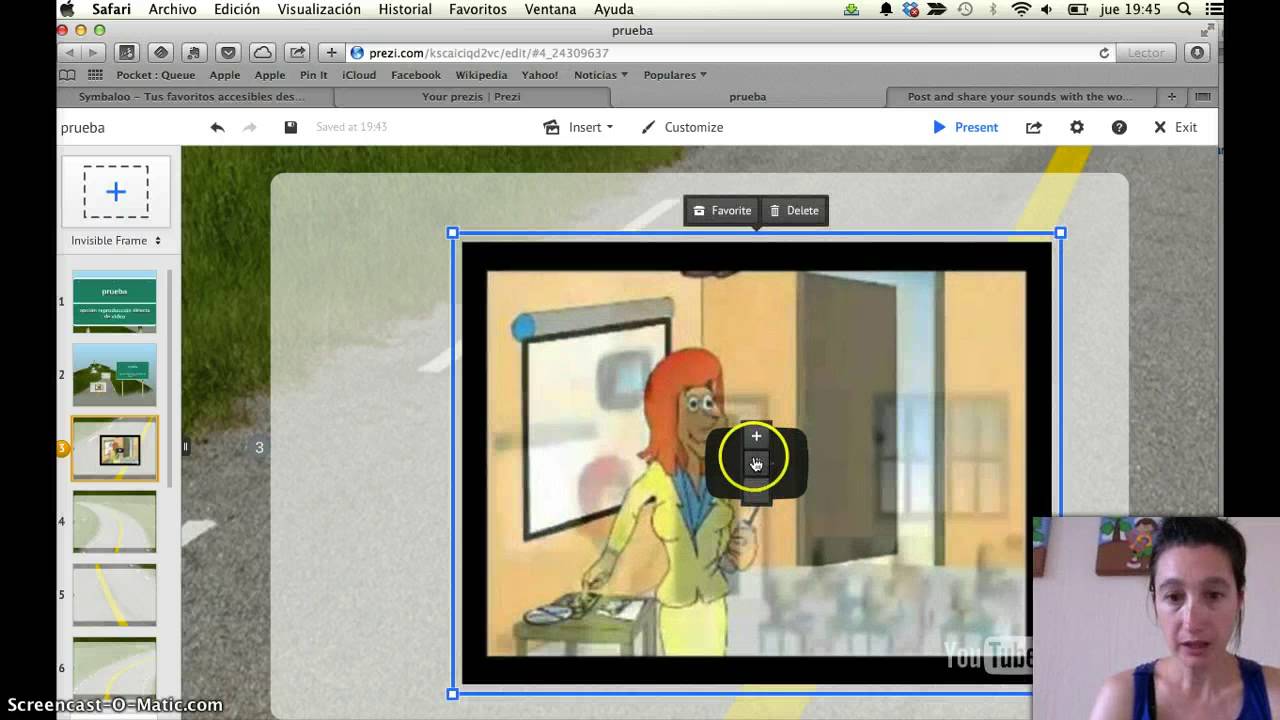The height and width of the screenshot is (720, 1280).
Task: Open the Invisible Frame type dropdown
Action: [x=116, y=240]
